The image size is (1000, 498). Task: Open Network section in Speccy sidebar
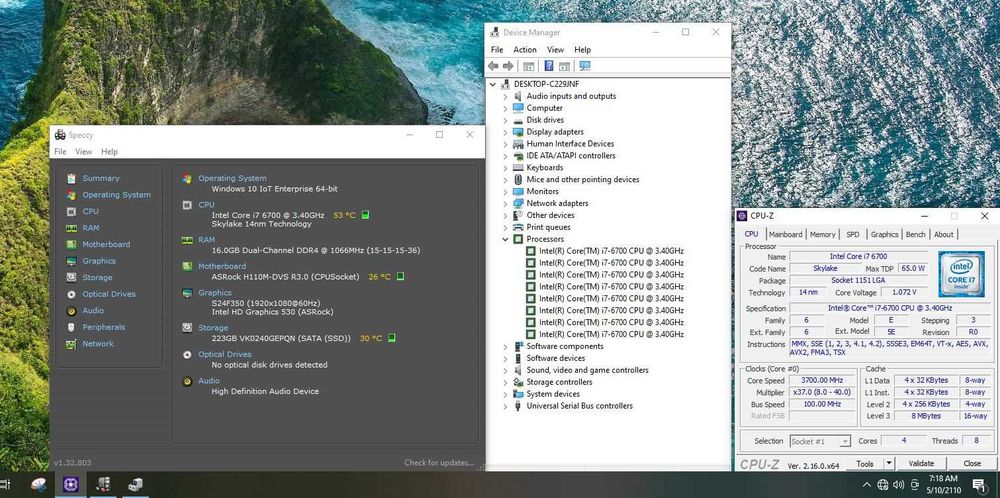[x=98, y=344]
